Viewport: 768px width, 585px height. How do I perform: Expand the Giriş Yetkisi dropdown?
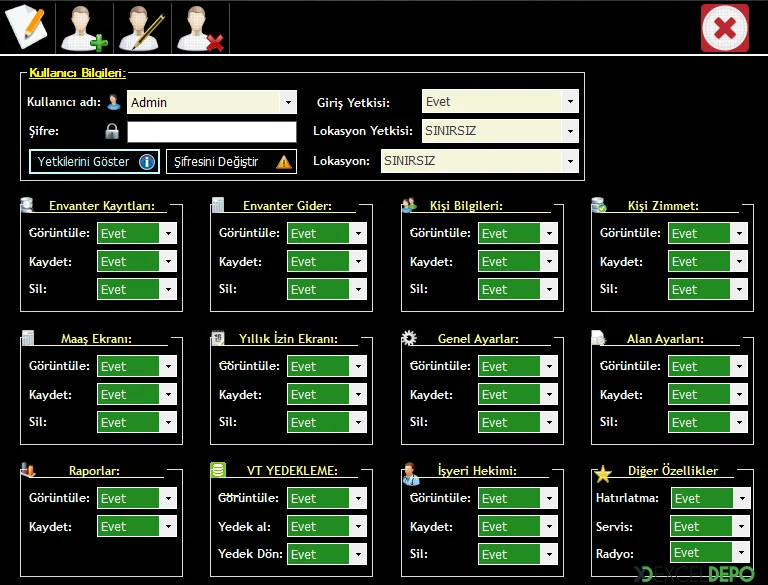pos(569,102)
